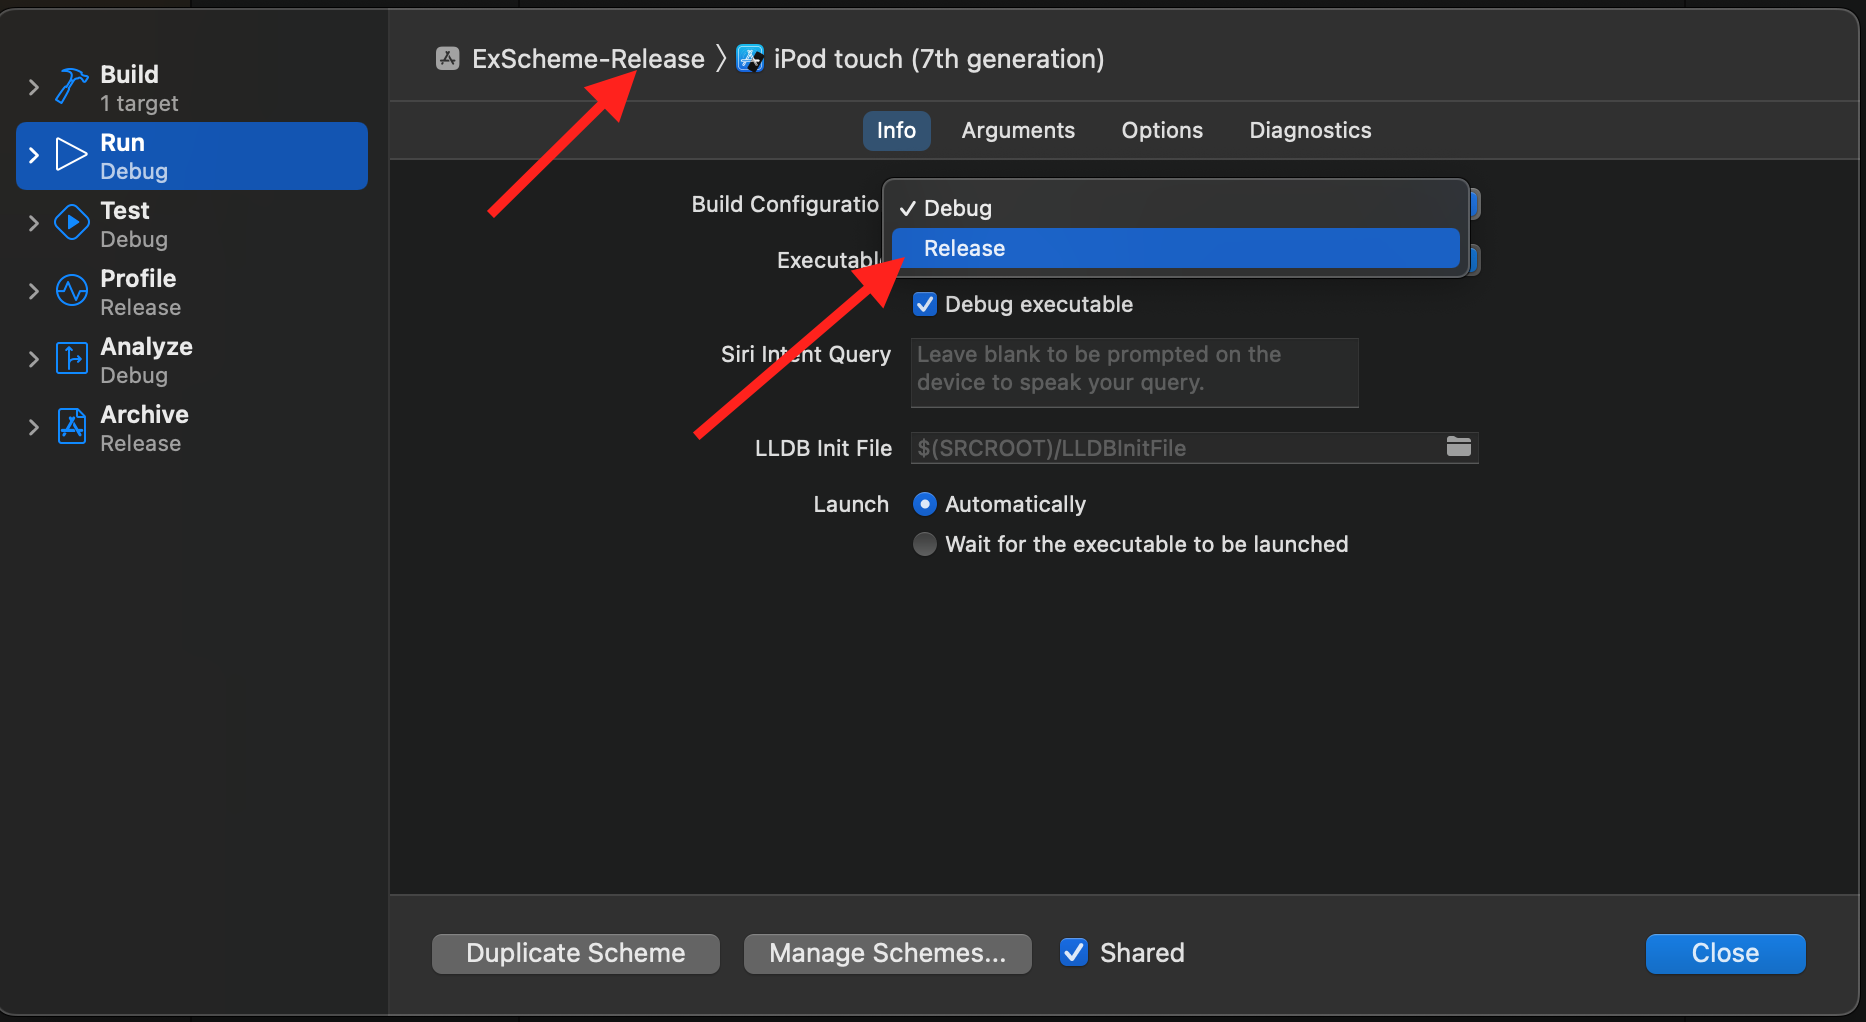Screen dimensions: 1866x1022
Task: Expand the Analyze action disclosure chevron
Action: tap(34, 359)
